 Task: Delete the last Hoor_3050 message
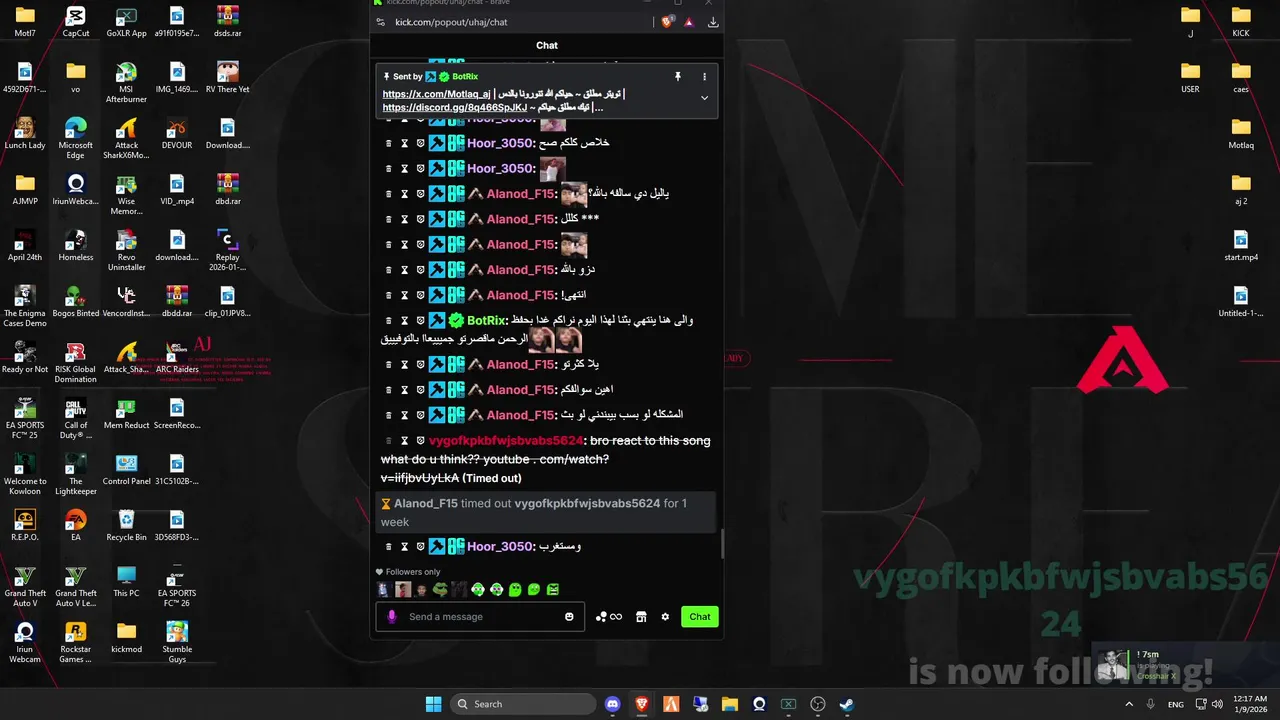click(389, 547)
